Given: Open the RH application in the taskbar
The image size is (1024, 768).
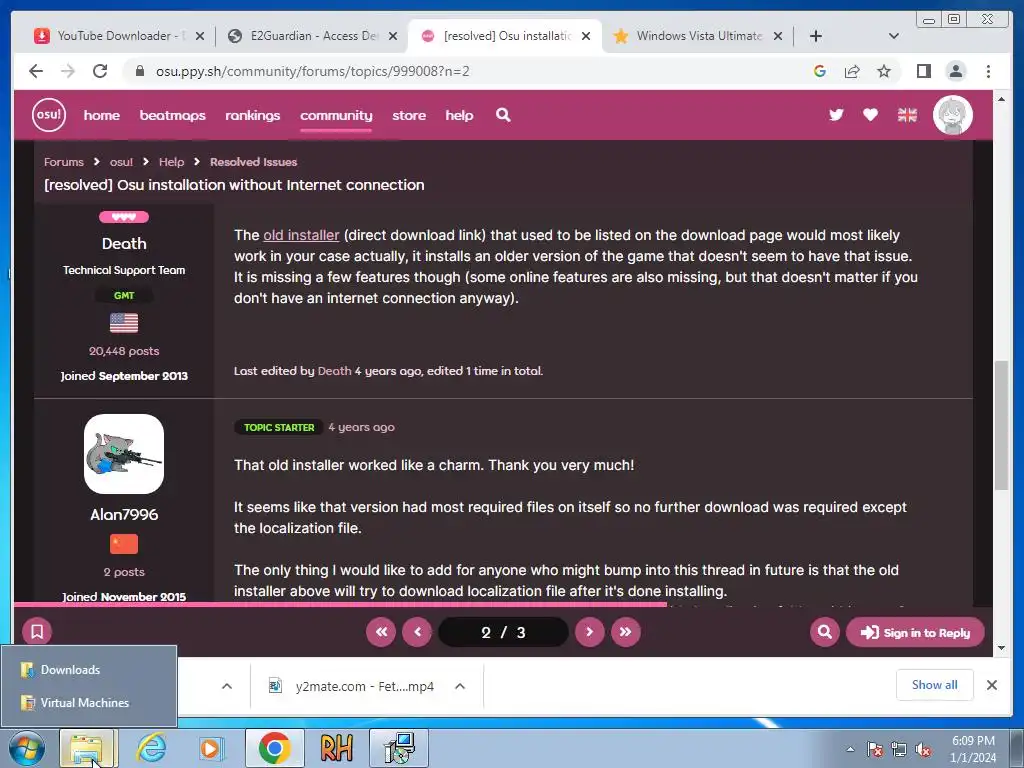Looking at the screenshot, I should tap(336, 748).
